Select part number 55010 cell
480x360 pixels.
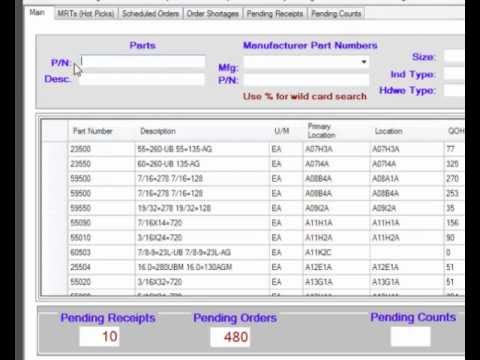[x=101, y=238]
